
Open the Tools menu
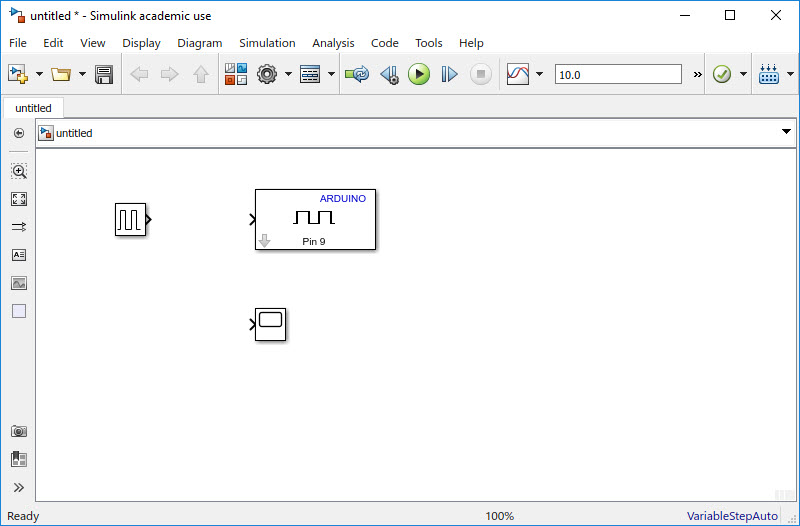pos(429,43)
